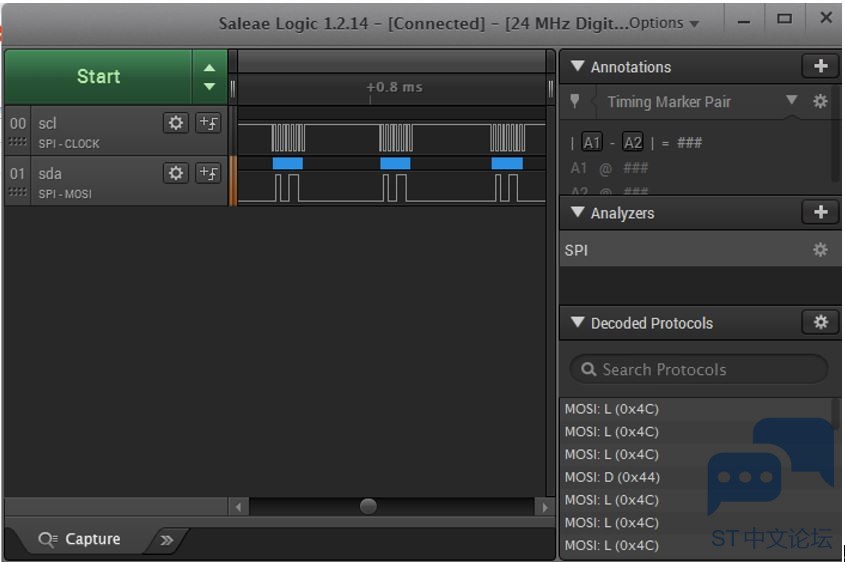The image size is (845, 562).
Task: Click the Search Protocols input field
Action: [698, 369]
